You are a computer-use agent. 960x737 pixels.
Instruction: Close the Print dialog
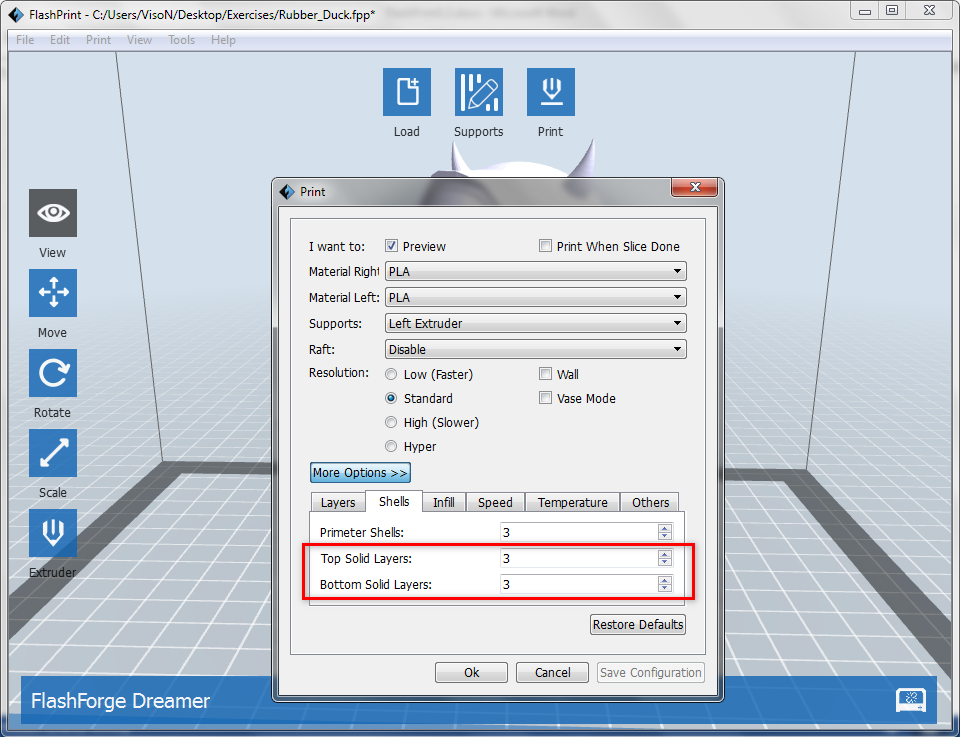[694, 187]
